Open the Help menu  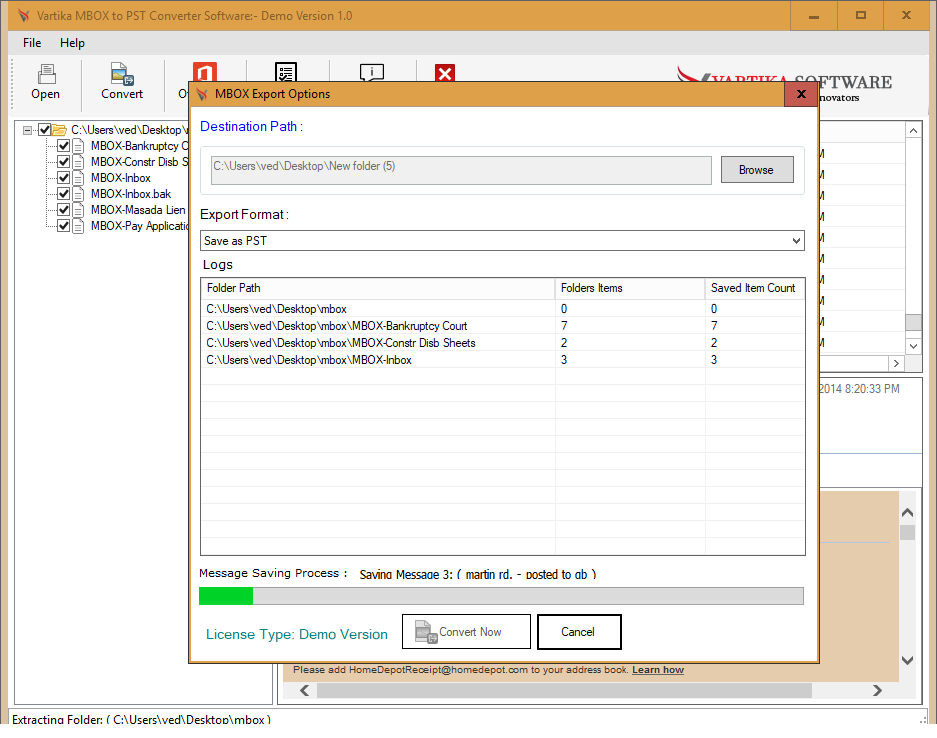[72, 43]
